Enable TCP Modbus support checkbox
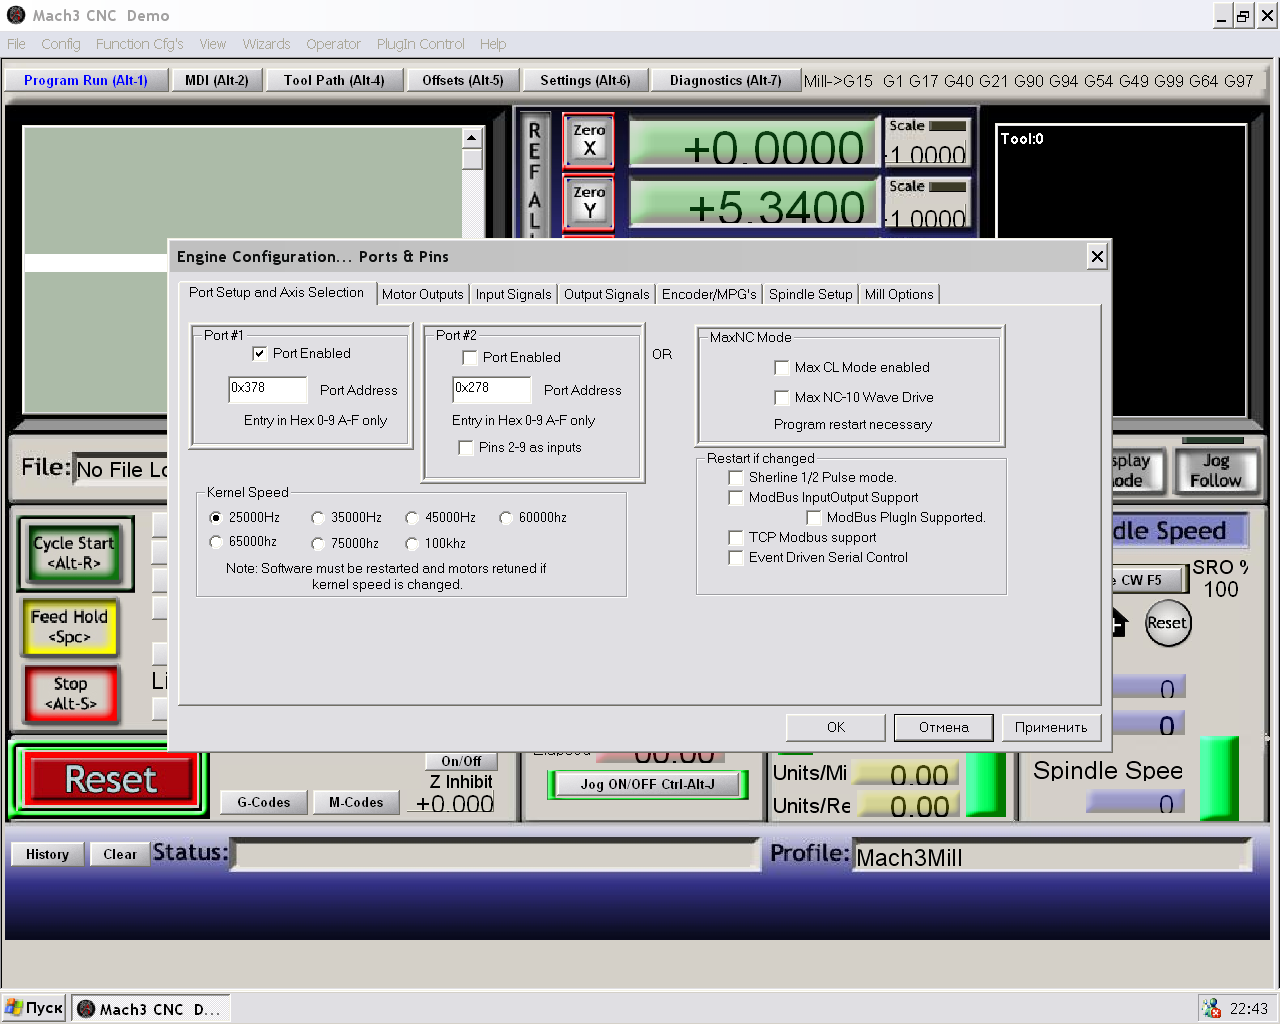 (735, 537)
